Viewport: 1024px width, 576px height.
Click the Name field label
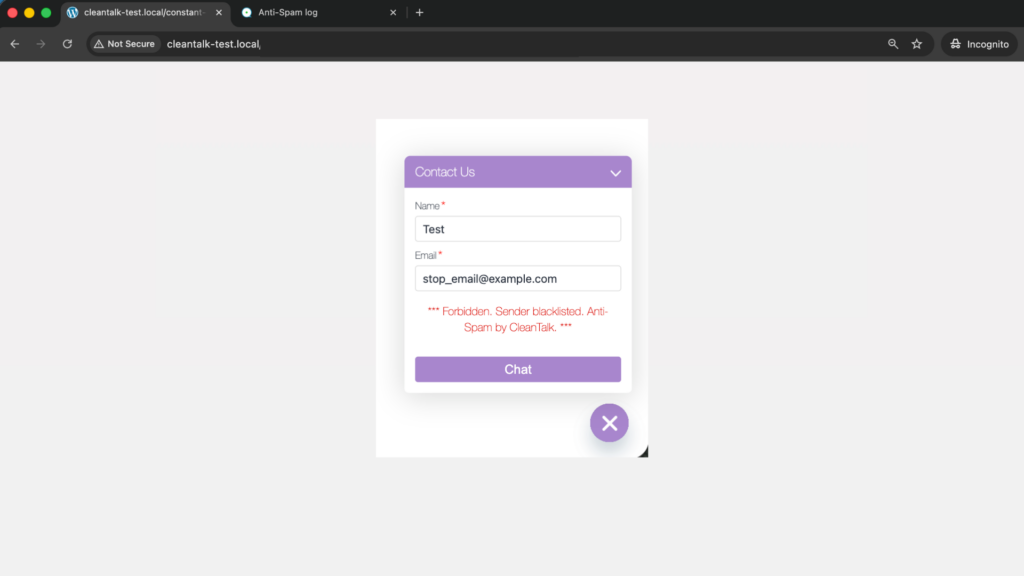coord(427,206)
